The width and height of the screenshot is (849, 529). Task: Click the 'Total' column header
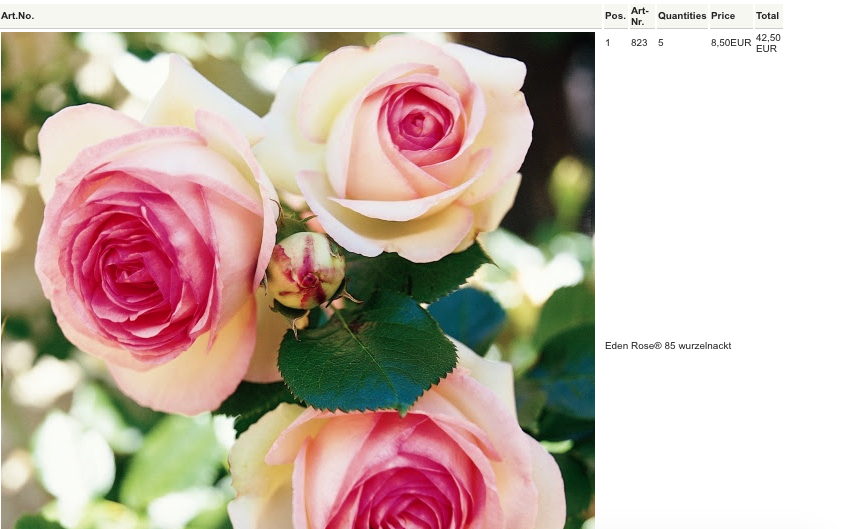767,16
